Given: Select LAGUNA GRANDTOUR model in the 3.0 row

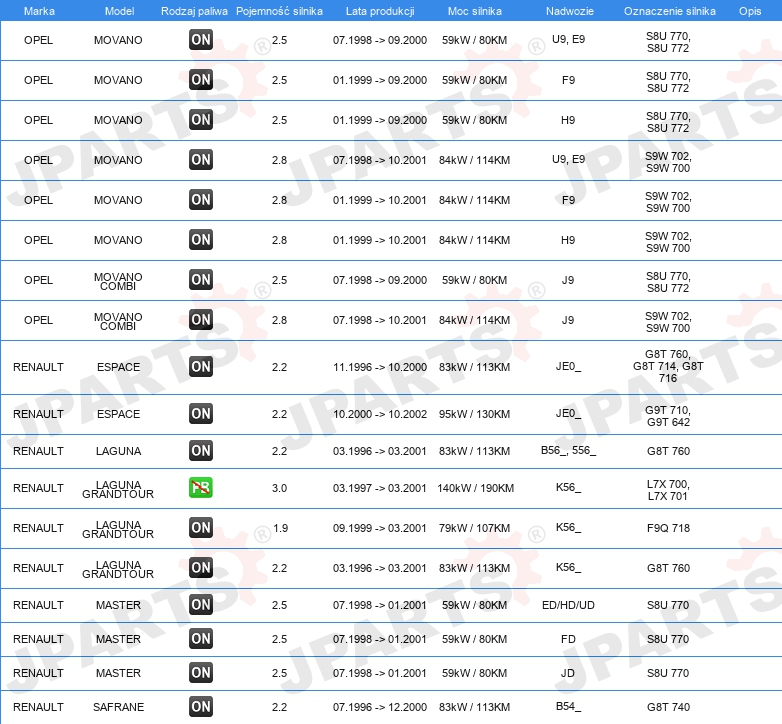Looking at the screenshot, I should (118, 489).
